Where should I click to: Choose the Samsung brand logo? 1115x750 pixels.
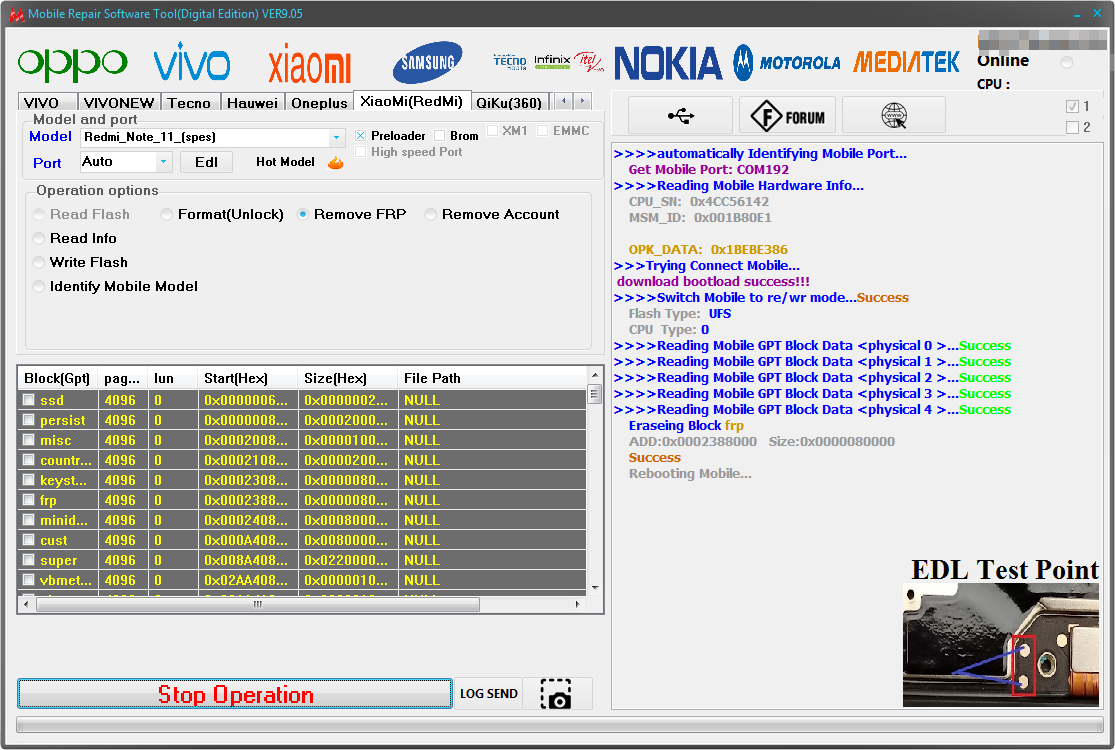tap(427, 63)
